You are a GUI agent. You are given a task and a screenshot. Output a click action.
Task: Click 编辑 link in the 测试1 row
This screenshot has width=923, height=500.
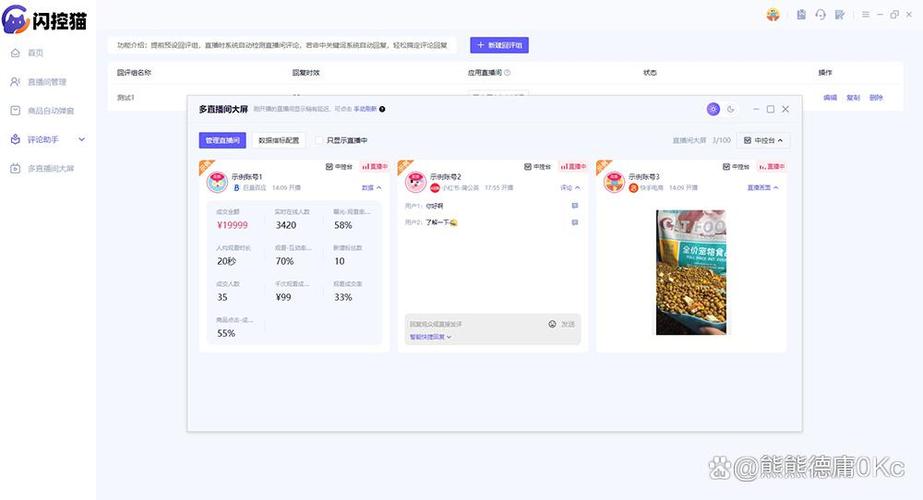tap(830, 98)
